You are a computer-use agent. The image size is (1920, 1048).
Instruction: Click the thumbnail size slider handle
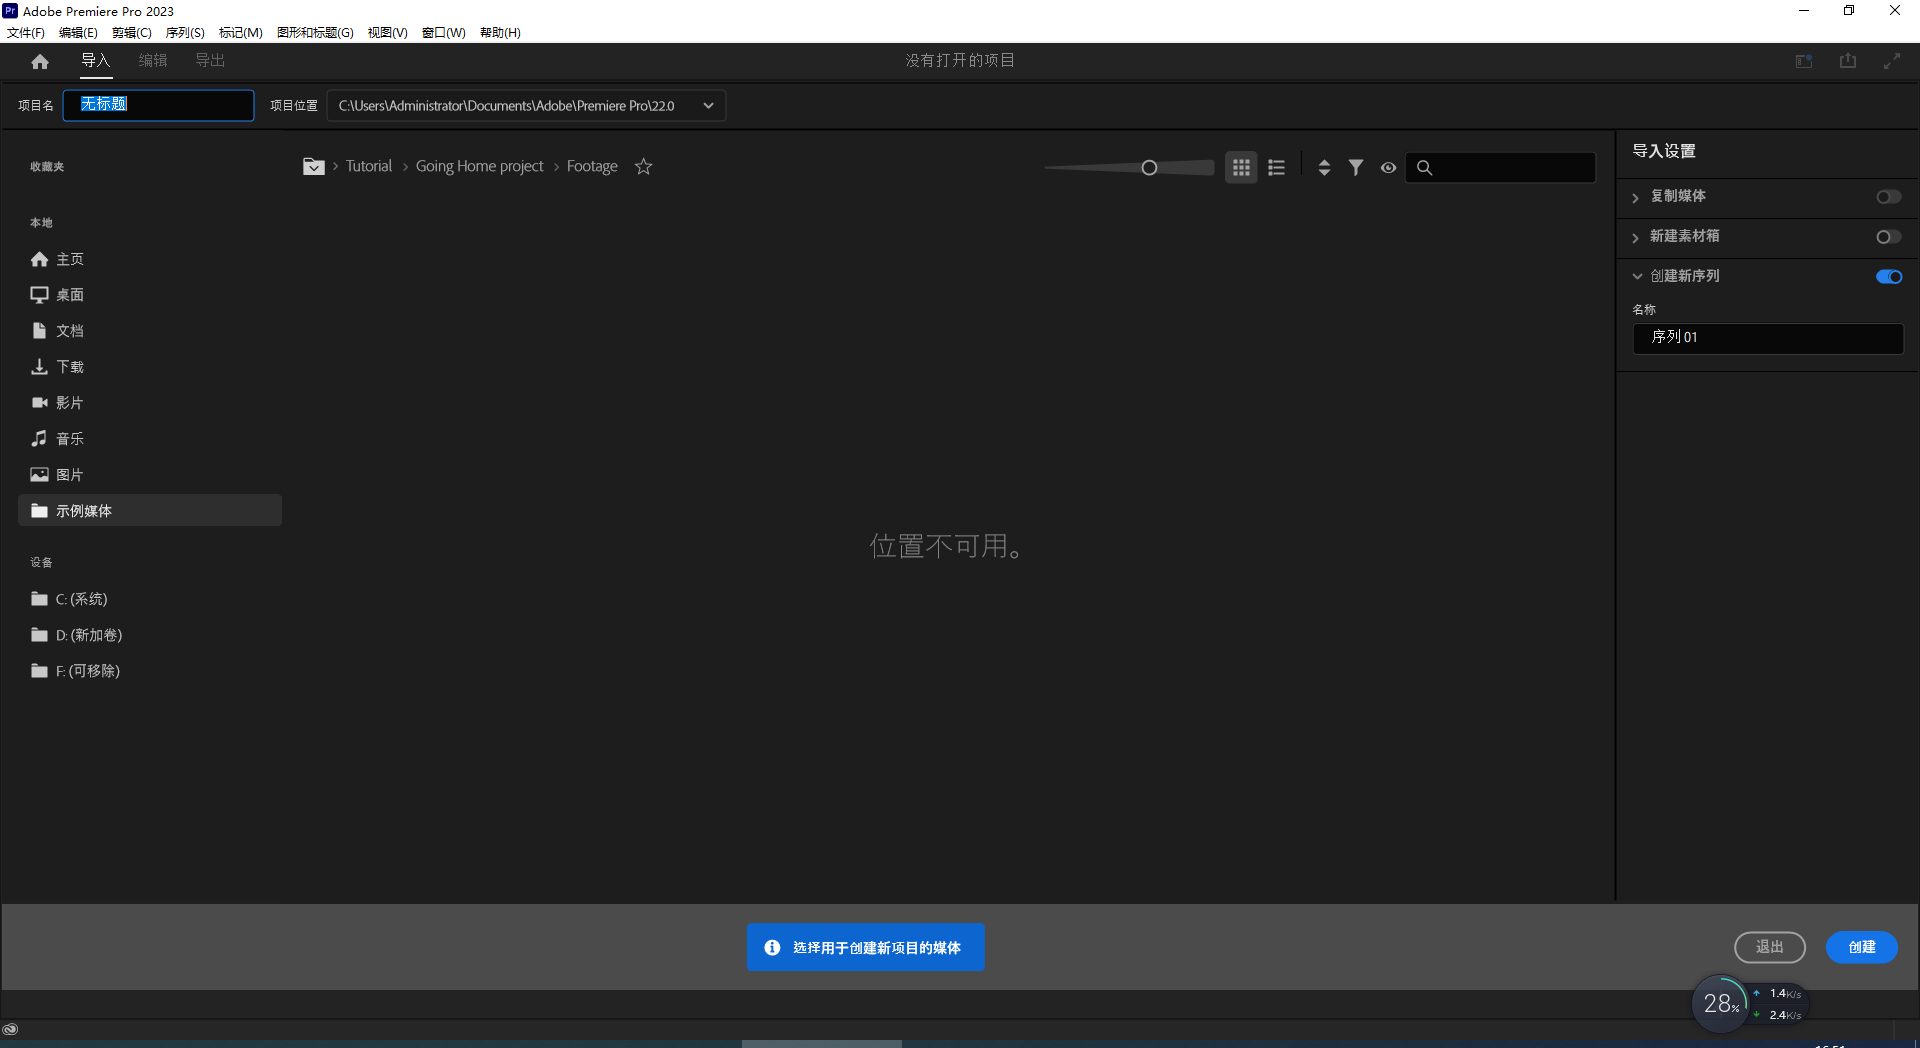(1149, 168)
